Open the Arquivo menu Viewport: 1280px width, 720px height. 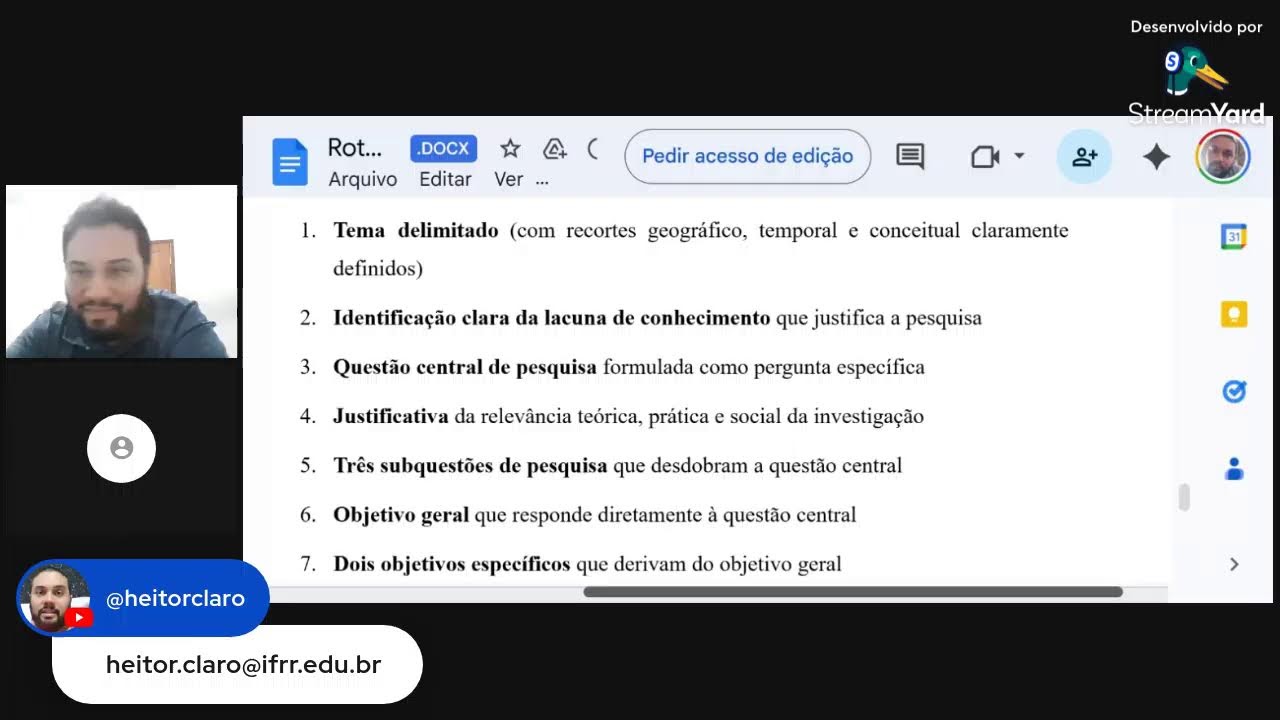coord(363,179)
